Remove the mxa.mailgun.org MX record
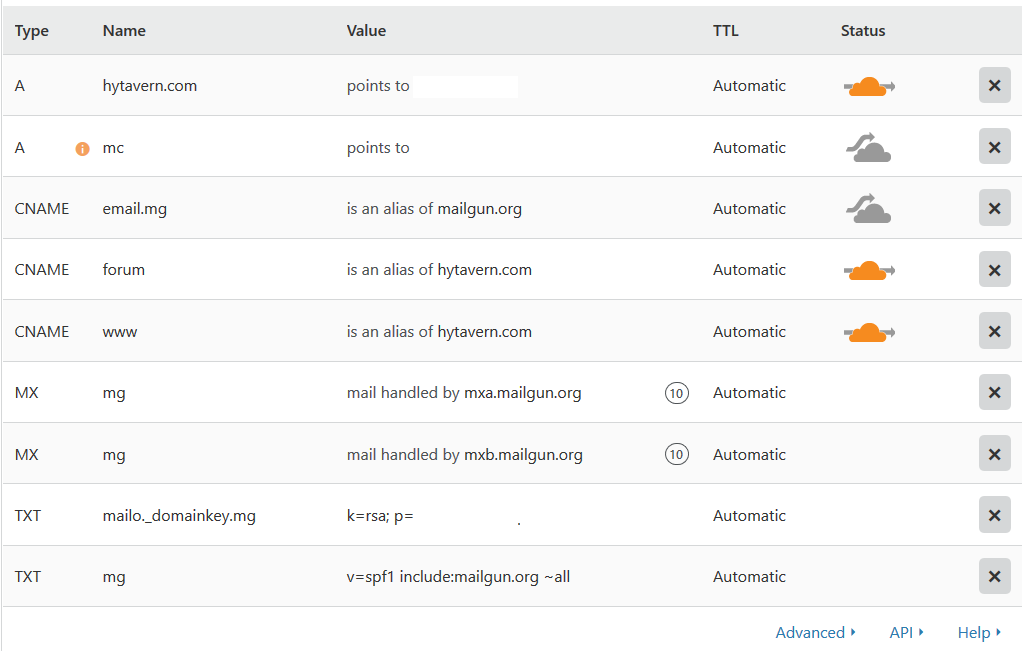Screen dimensions: 1022x651 [x=995, y=392]
